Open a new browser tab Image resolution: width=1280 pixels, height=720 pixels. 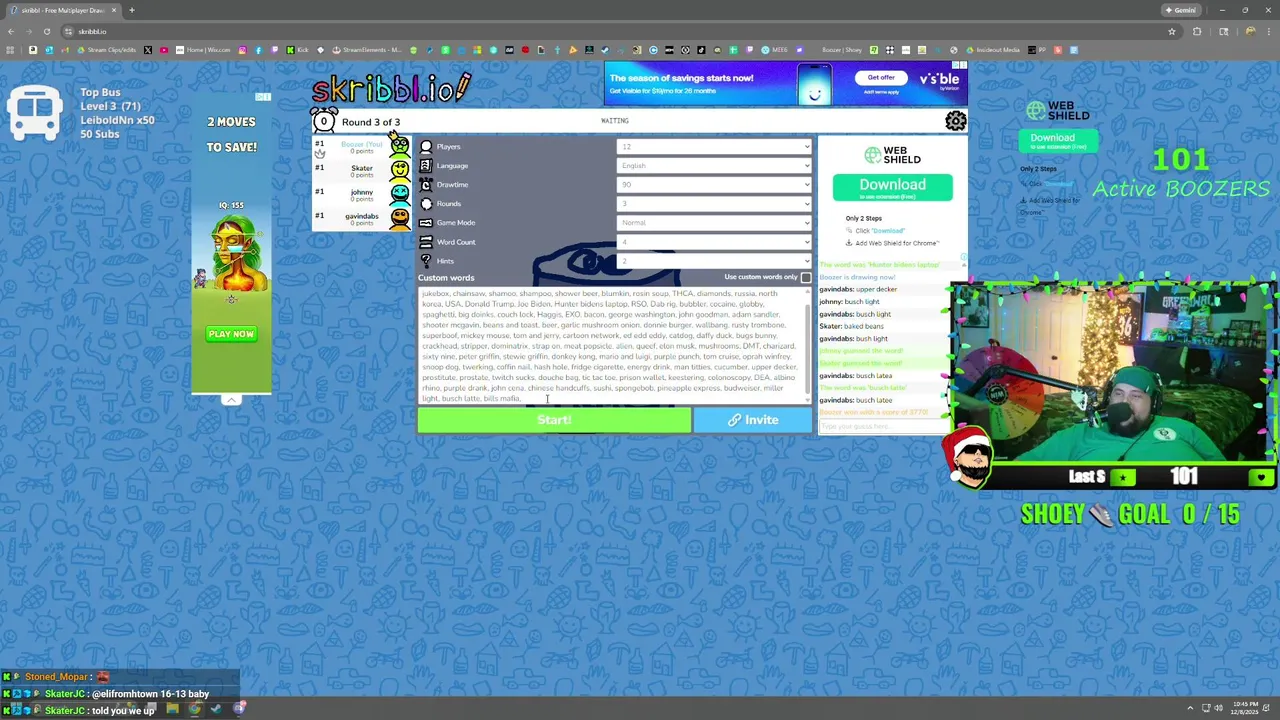coord(131,10)
